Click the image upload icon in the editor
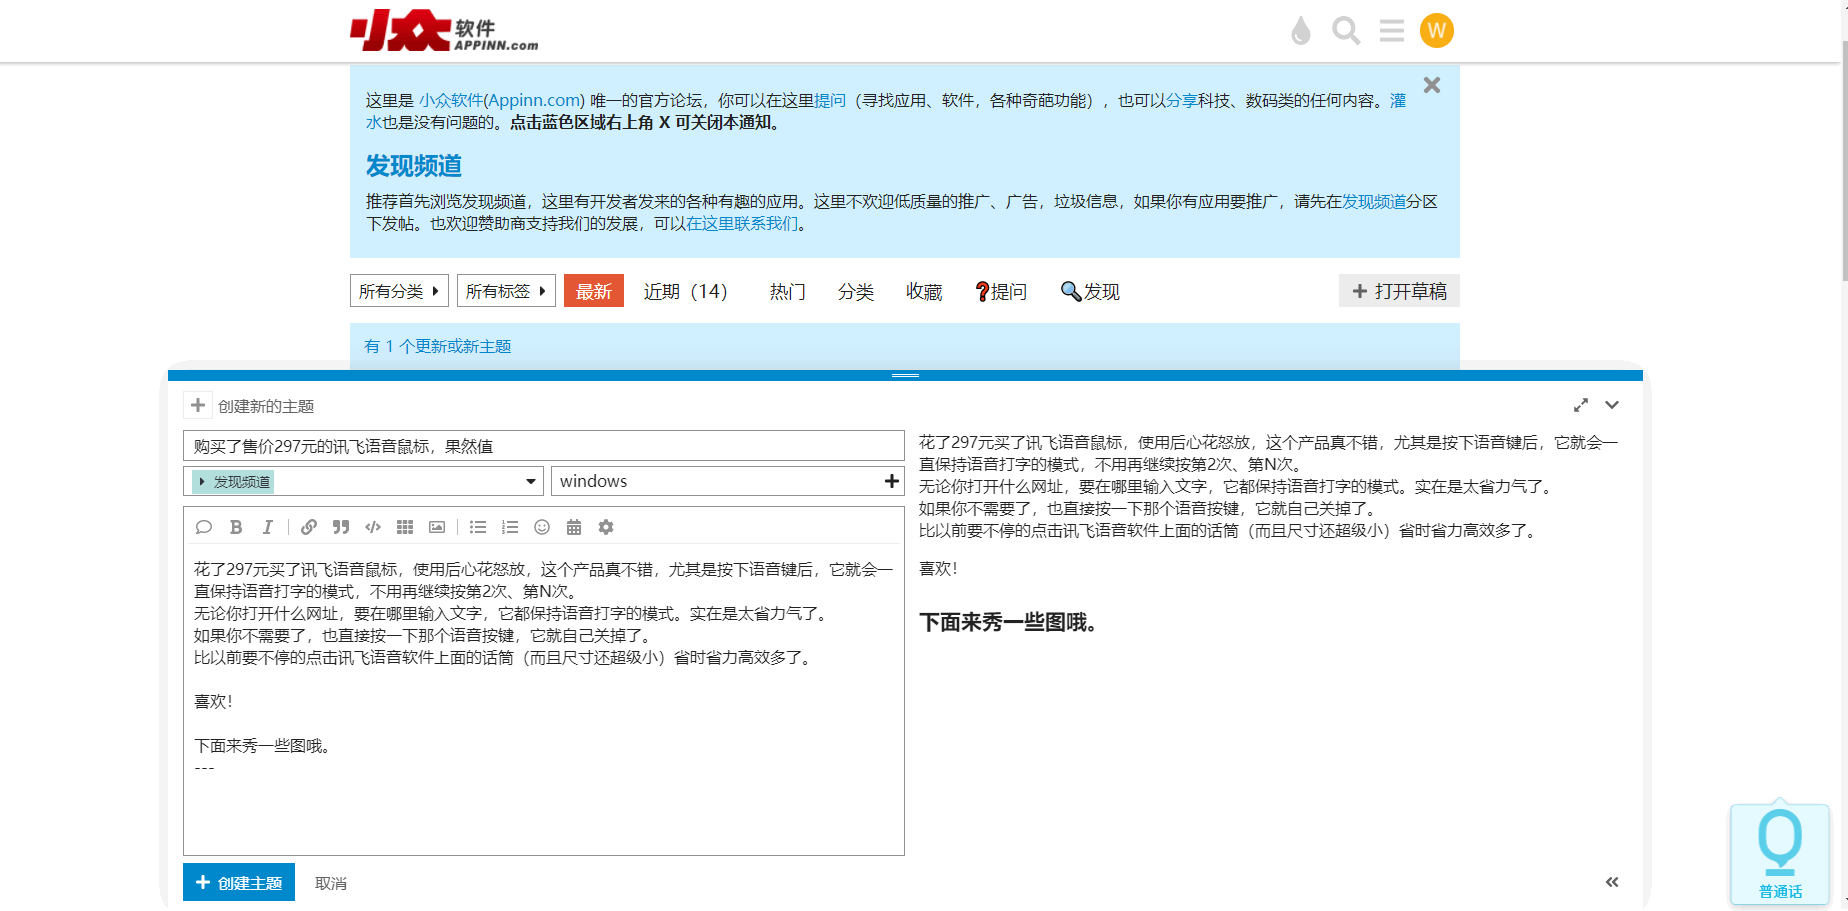 tap(437, 527)
